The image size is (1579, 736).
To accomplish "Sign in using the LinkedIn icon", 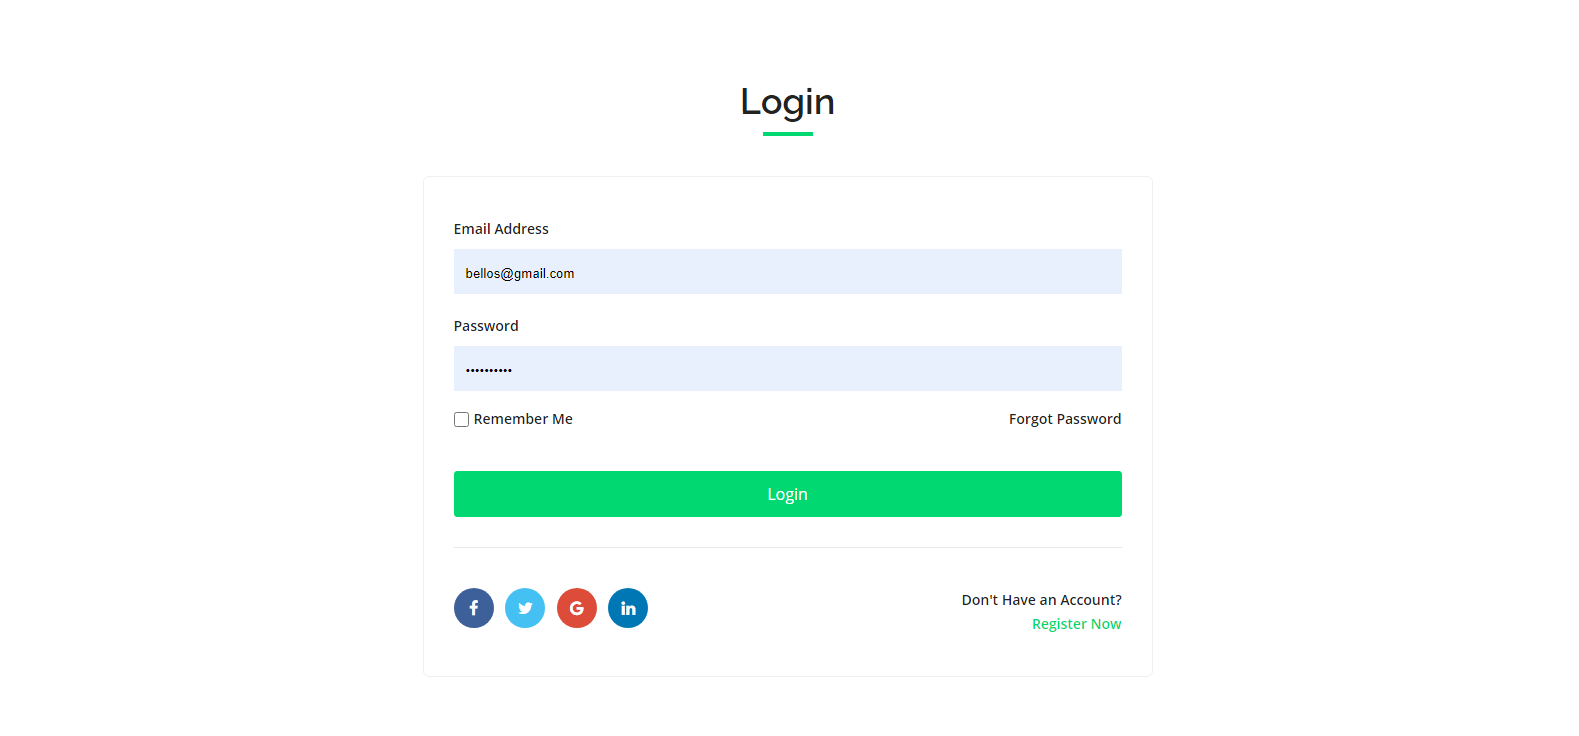I will (x=628, y=608).
